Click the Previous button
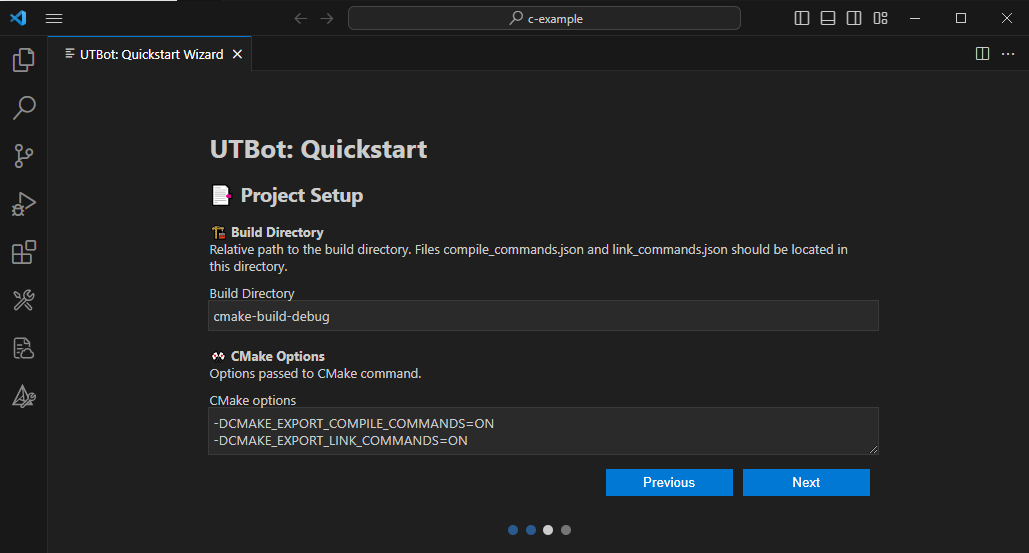 pyautogui.click(x=669, y=482)
